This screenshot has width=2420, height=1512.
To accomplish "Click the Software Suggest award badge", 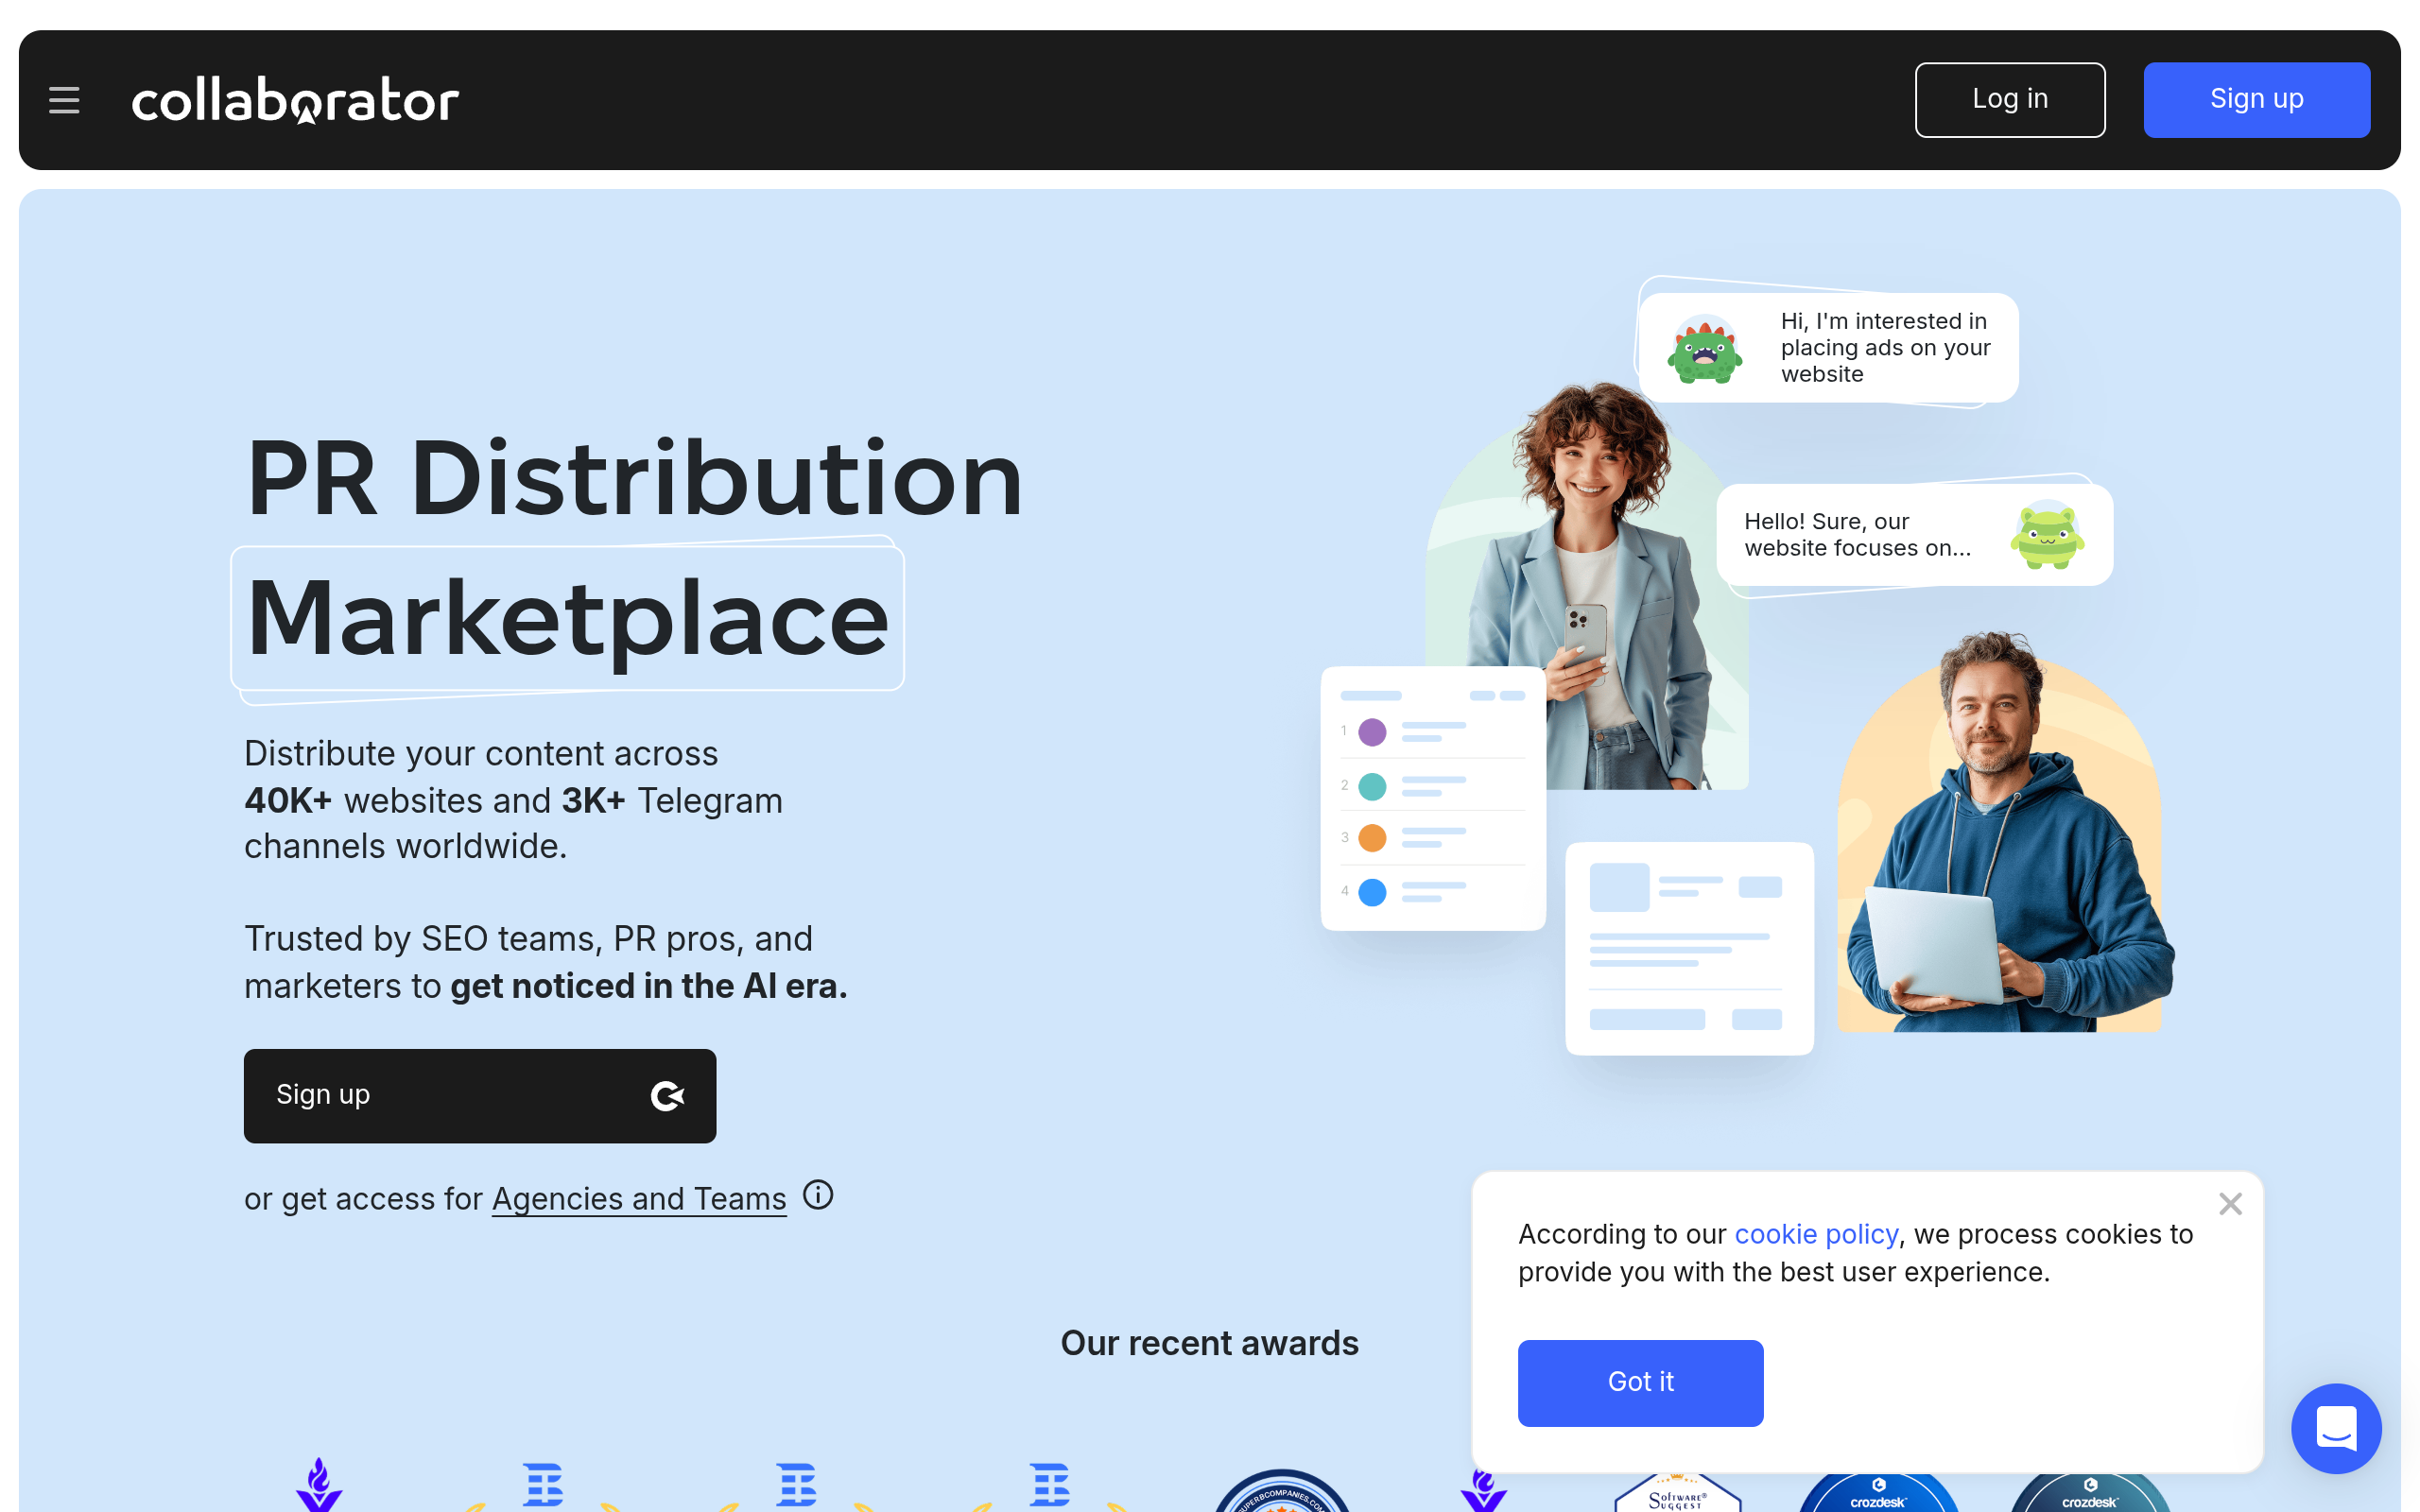I will [1678, 1492].
